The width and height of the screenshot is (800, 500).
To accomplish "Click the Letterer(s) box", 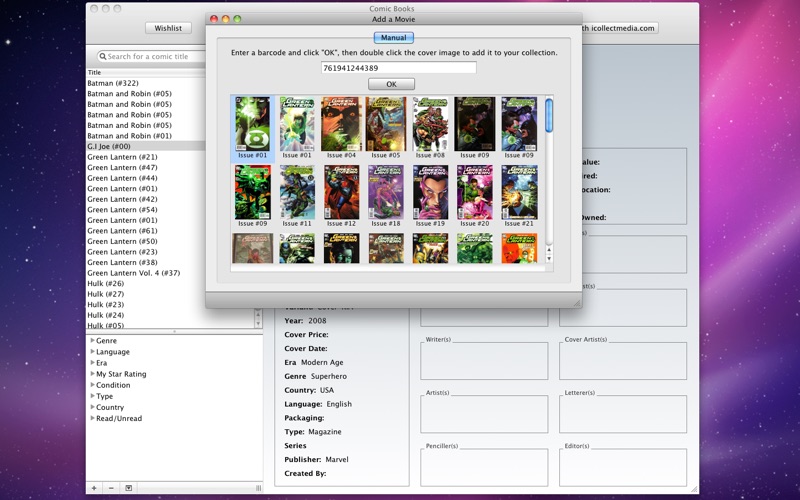I will tap(623, 414).
